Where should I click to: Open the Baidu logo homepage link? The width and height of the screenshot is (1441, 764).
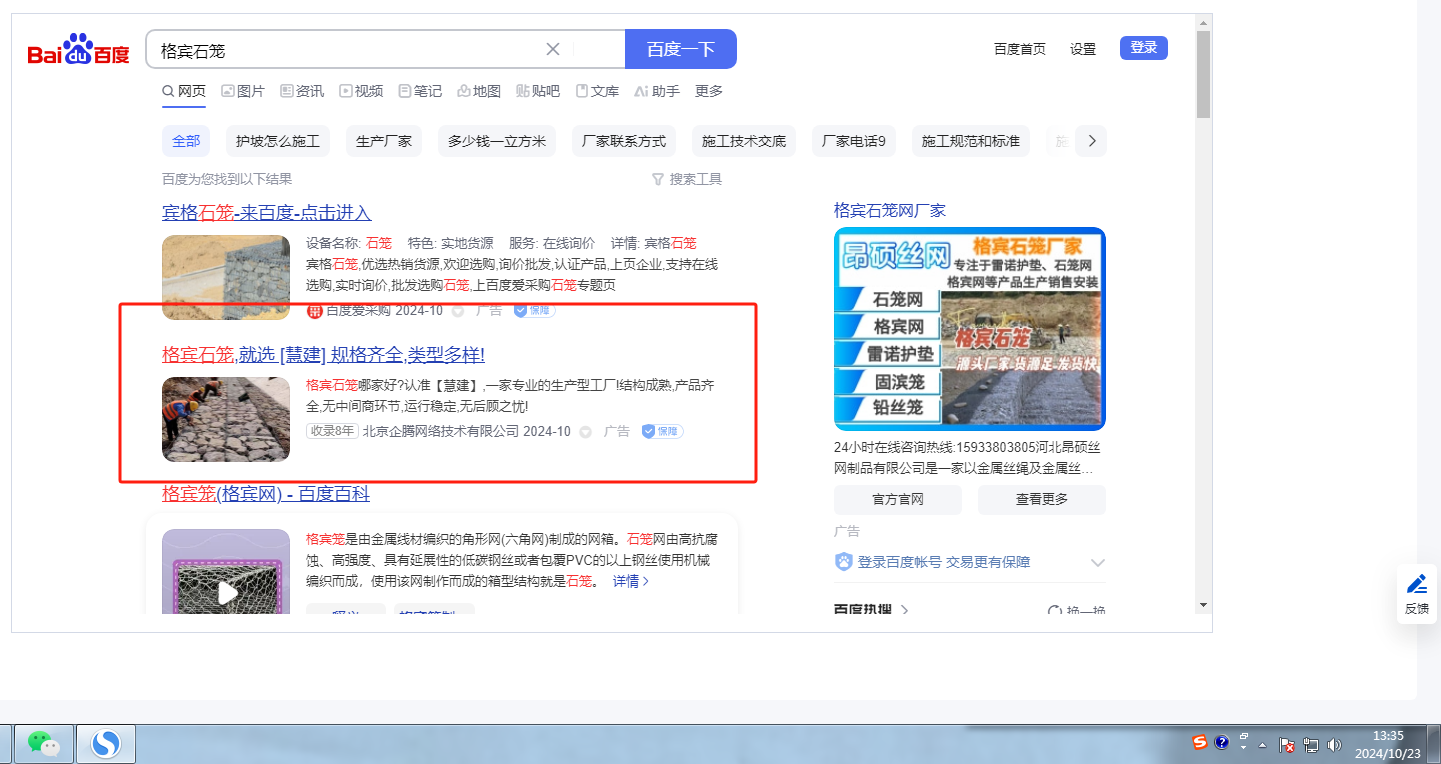click(79, 49)
